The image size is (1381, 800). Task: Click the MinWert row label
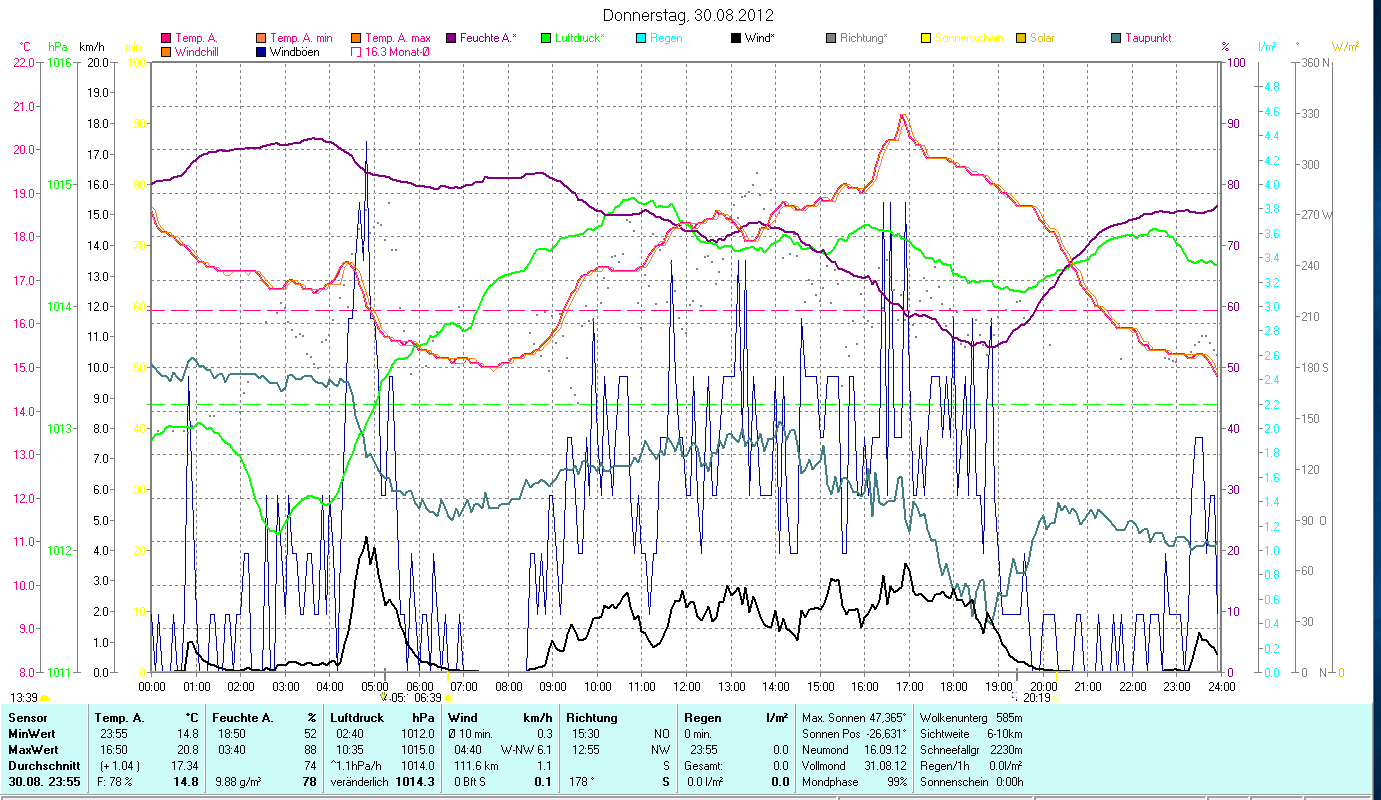31,734
